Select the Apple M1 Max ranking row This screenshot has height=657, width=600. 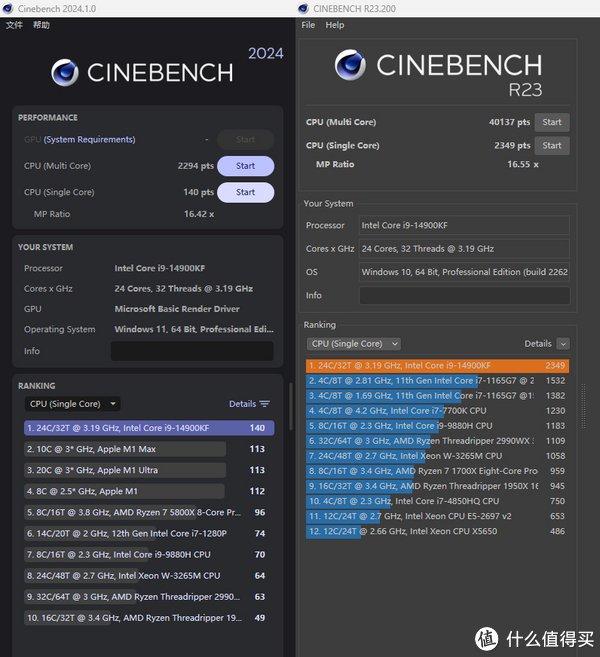[x=149, y=449]
